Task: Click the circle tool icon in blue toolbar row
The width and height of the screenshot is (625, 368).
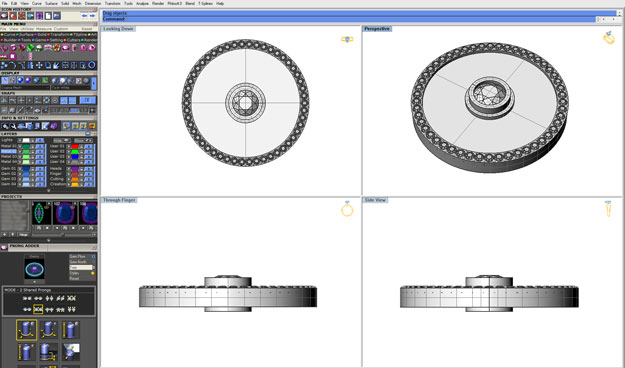Action: 92,65
